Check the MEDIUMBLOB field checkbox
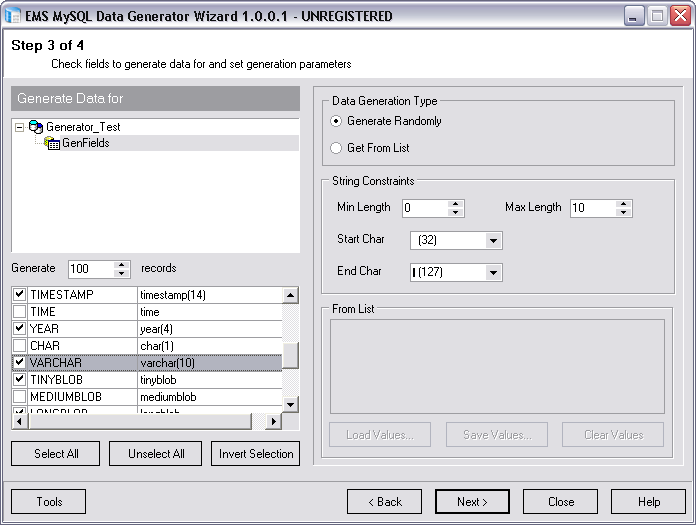Image resolution: width=696 pixels, height=525 pixels. click(20, 396)
